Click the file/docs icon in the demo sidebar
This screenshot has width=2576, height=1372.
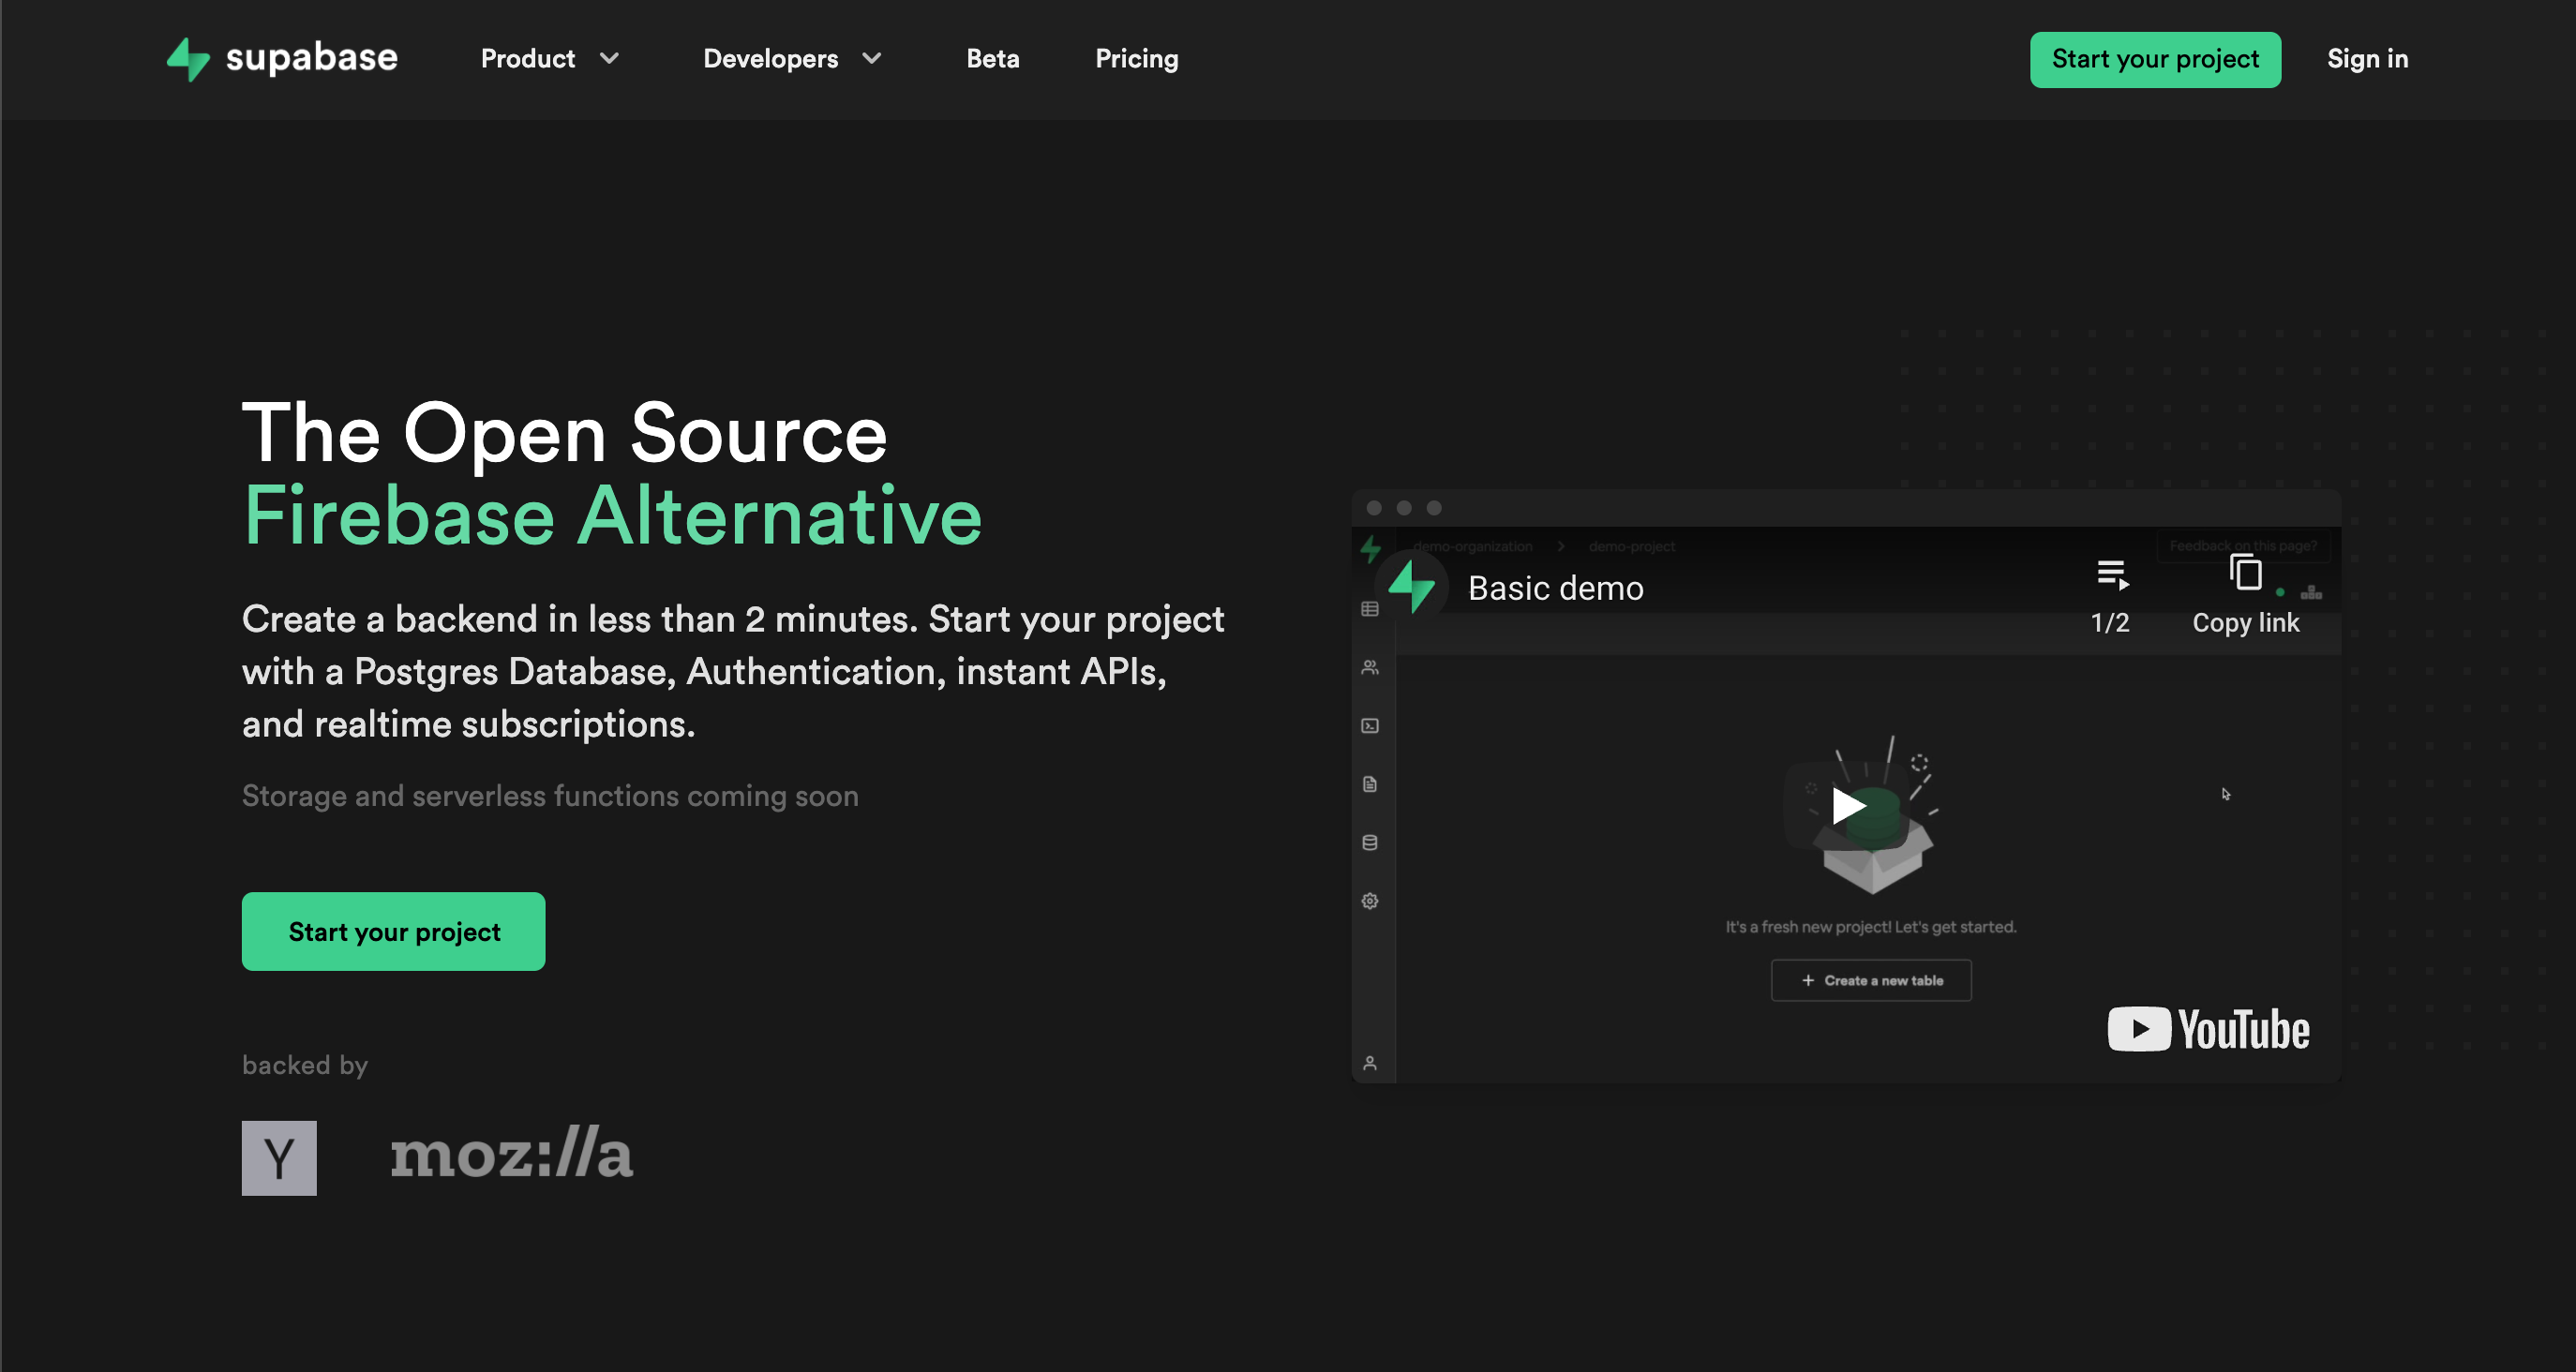pos(1370,784)
